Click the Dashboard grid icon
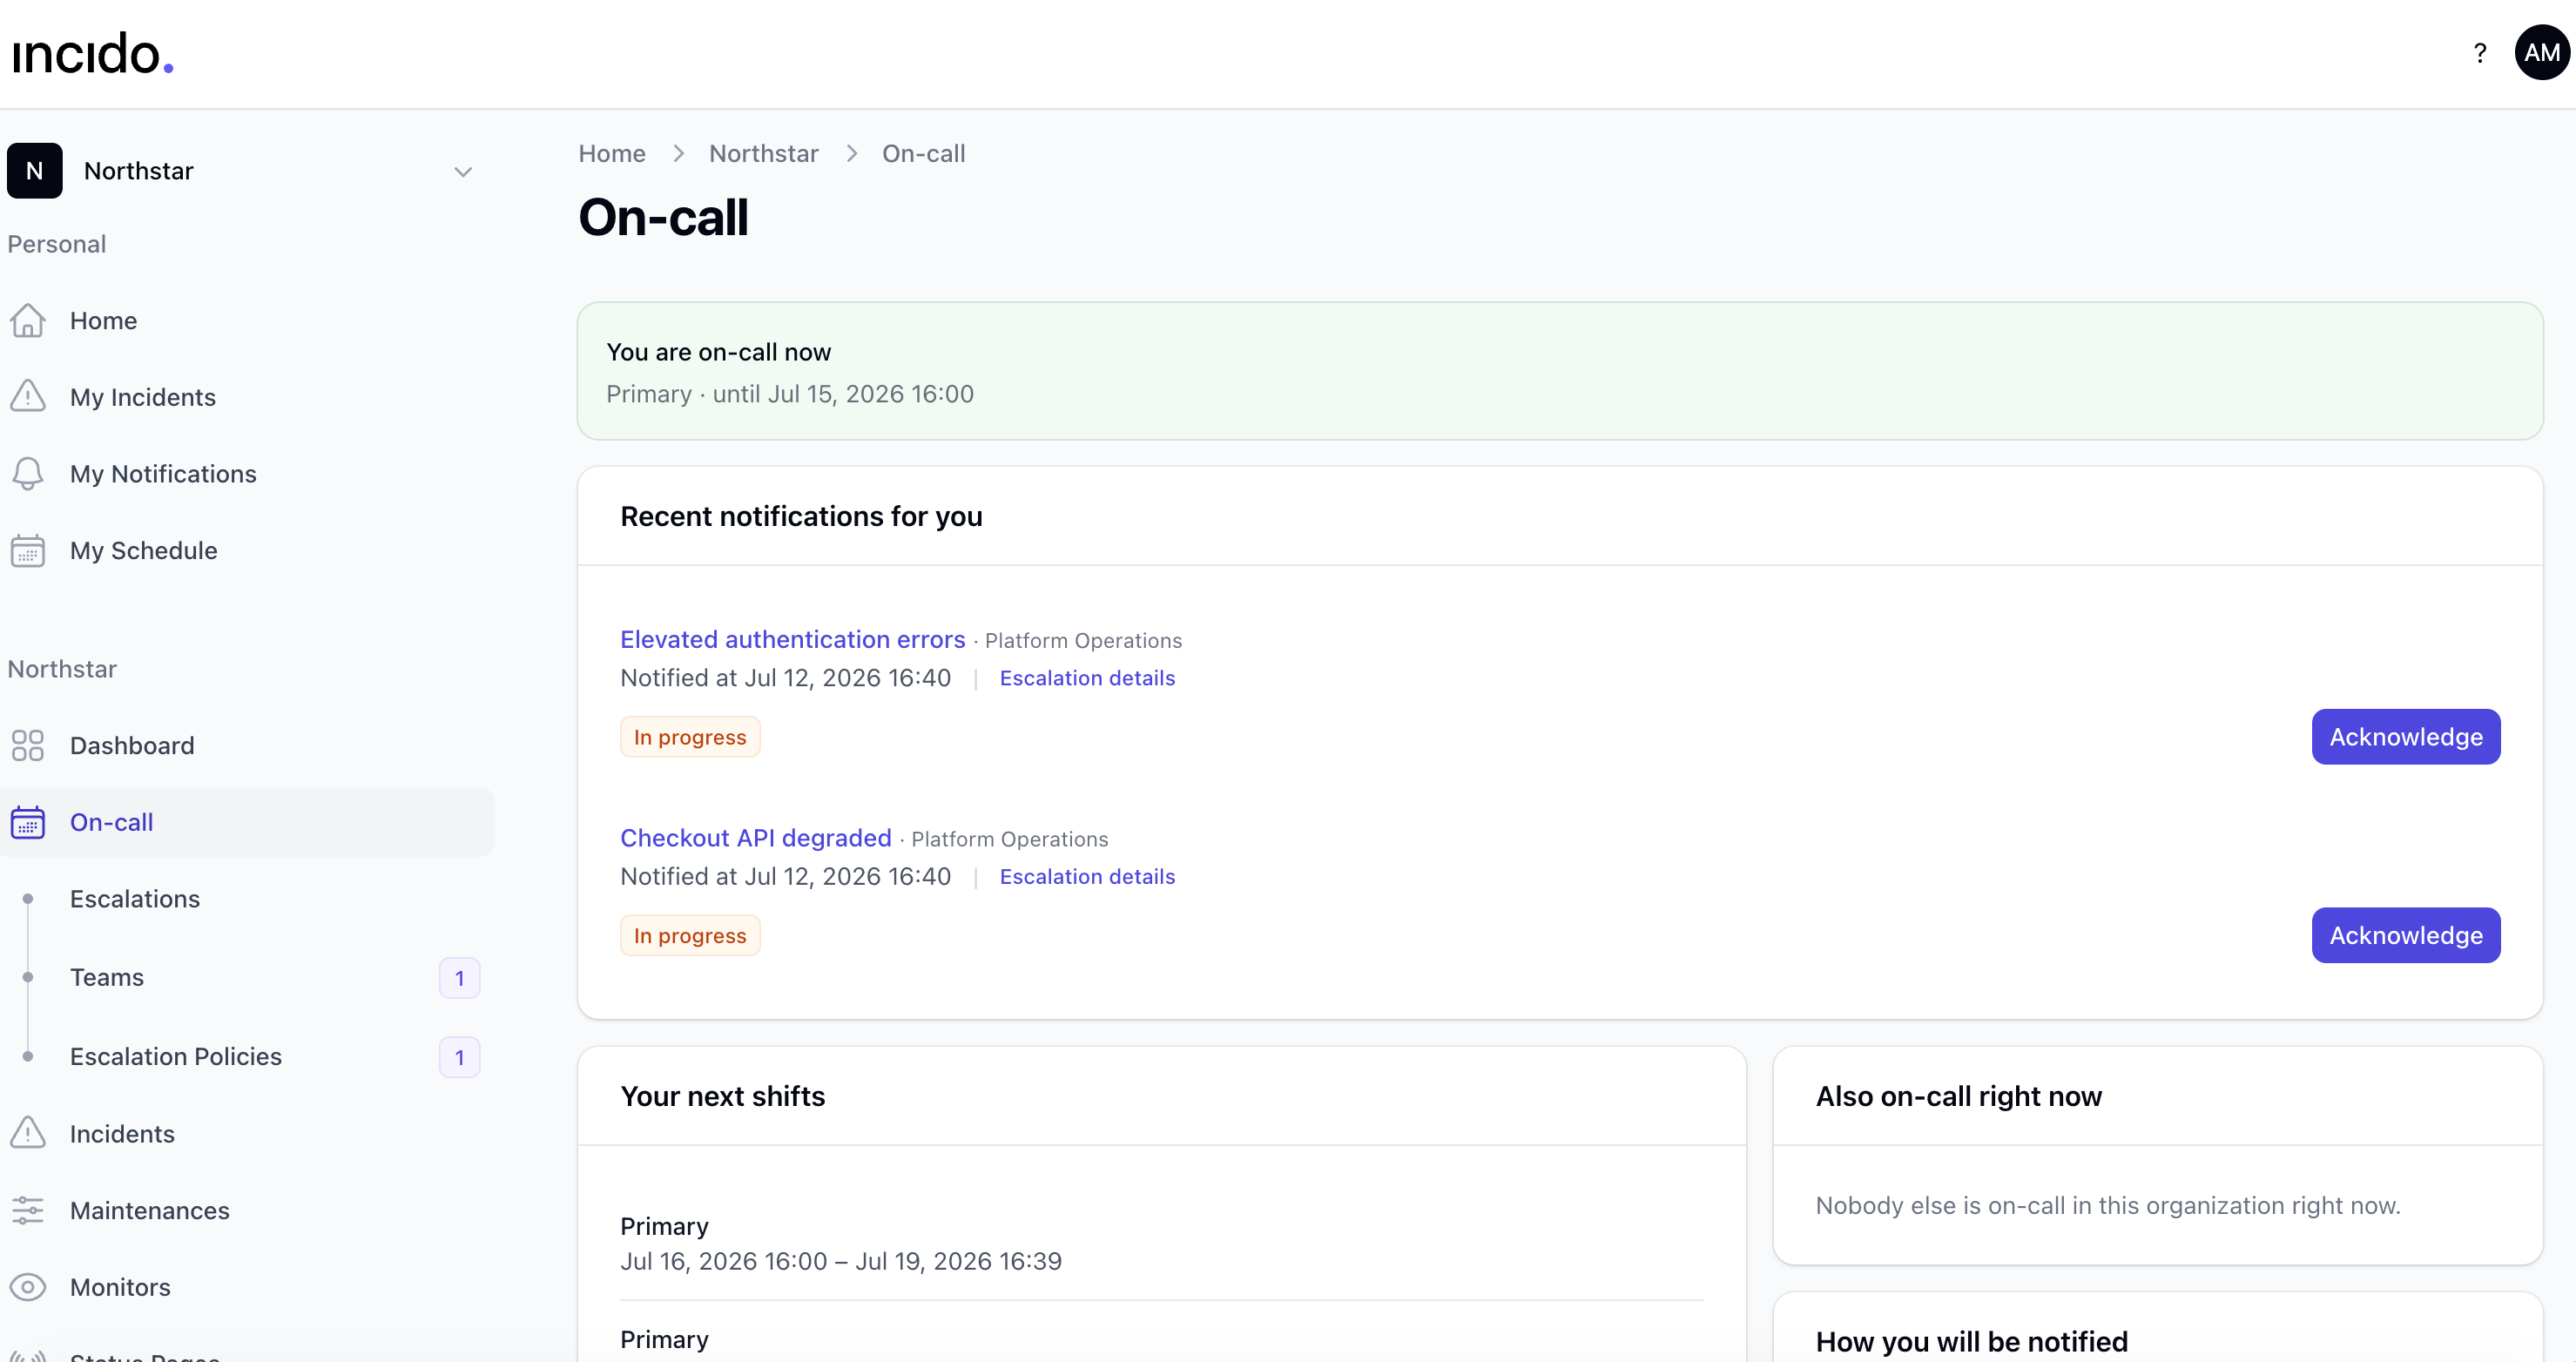Viewport: 2576px width, 1362px height. (28, 746)
